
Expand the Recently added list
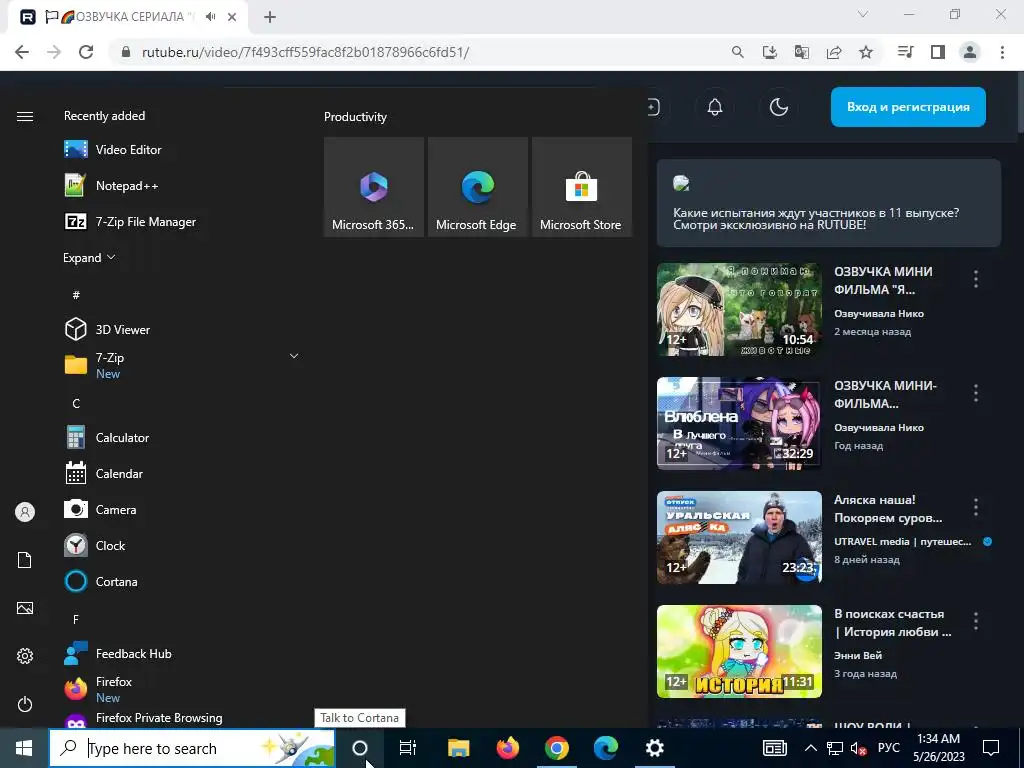(x=89, y=258)
